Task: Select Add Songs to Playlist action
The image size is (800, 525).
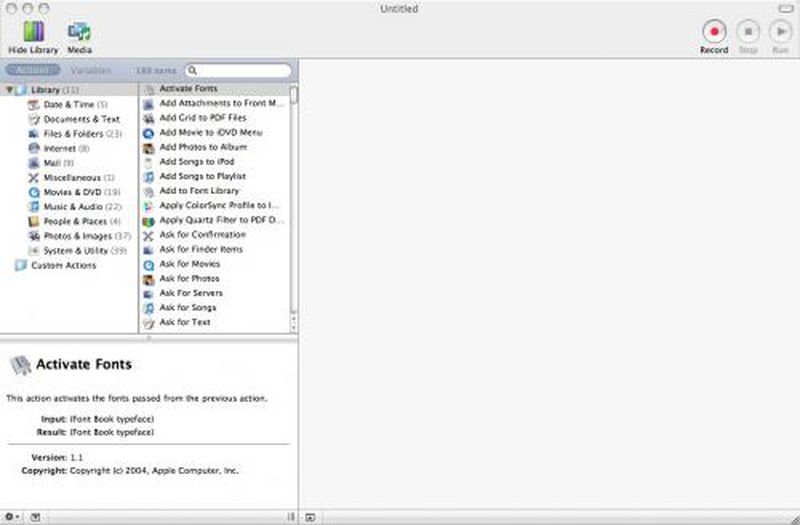Action: [214, 176]
